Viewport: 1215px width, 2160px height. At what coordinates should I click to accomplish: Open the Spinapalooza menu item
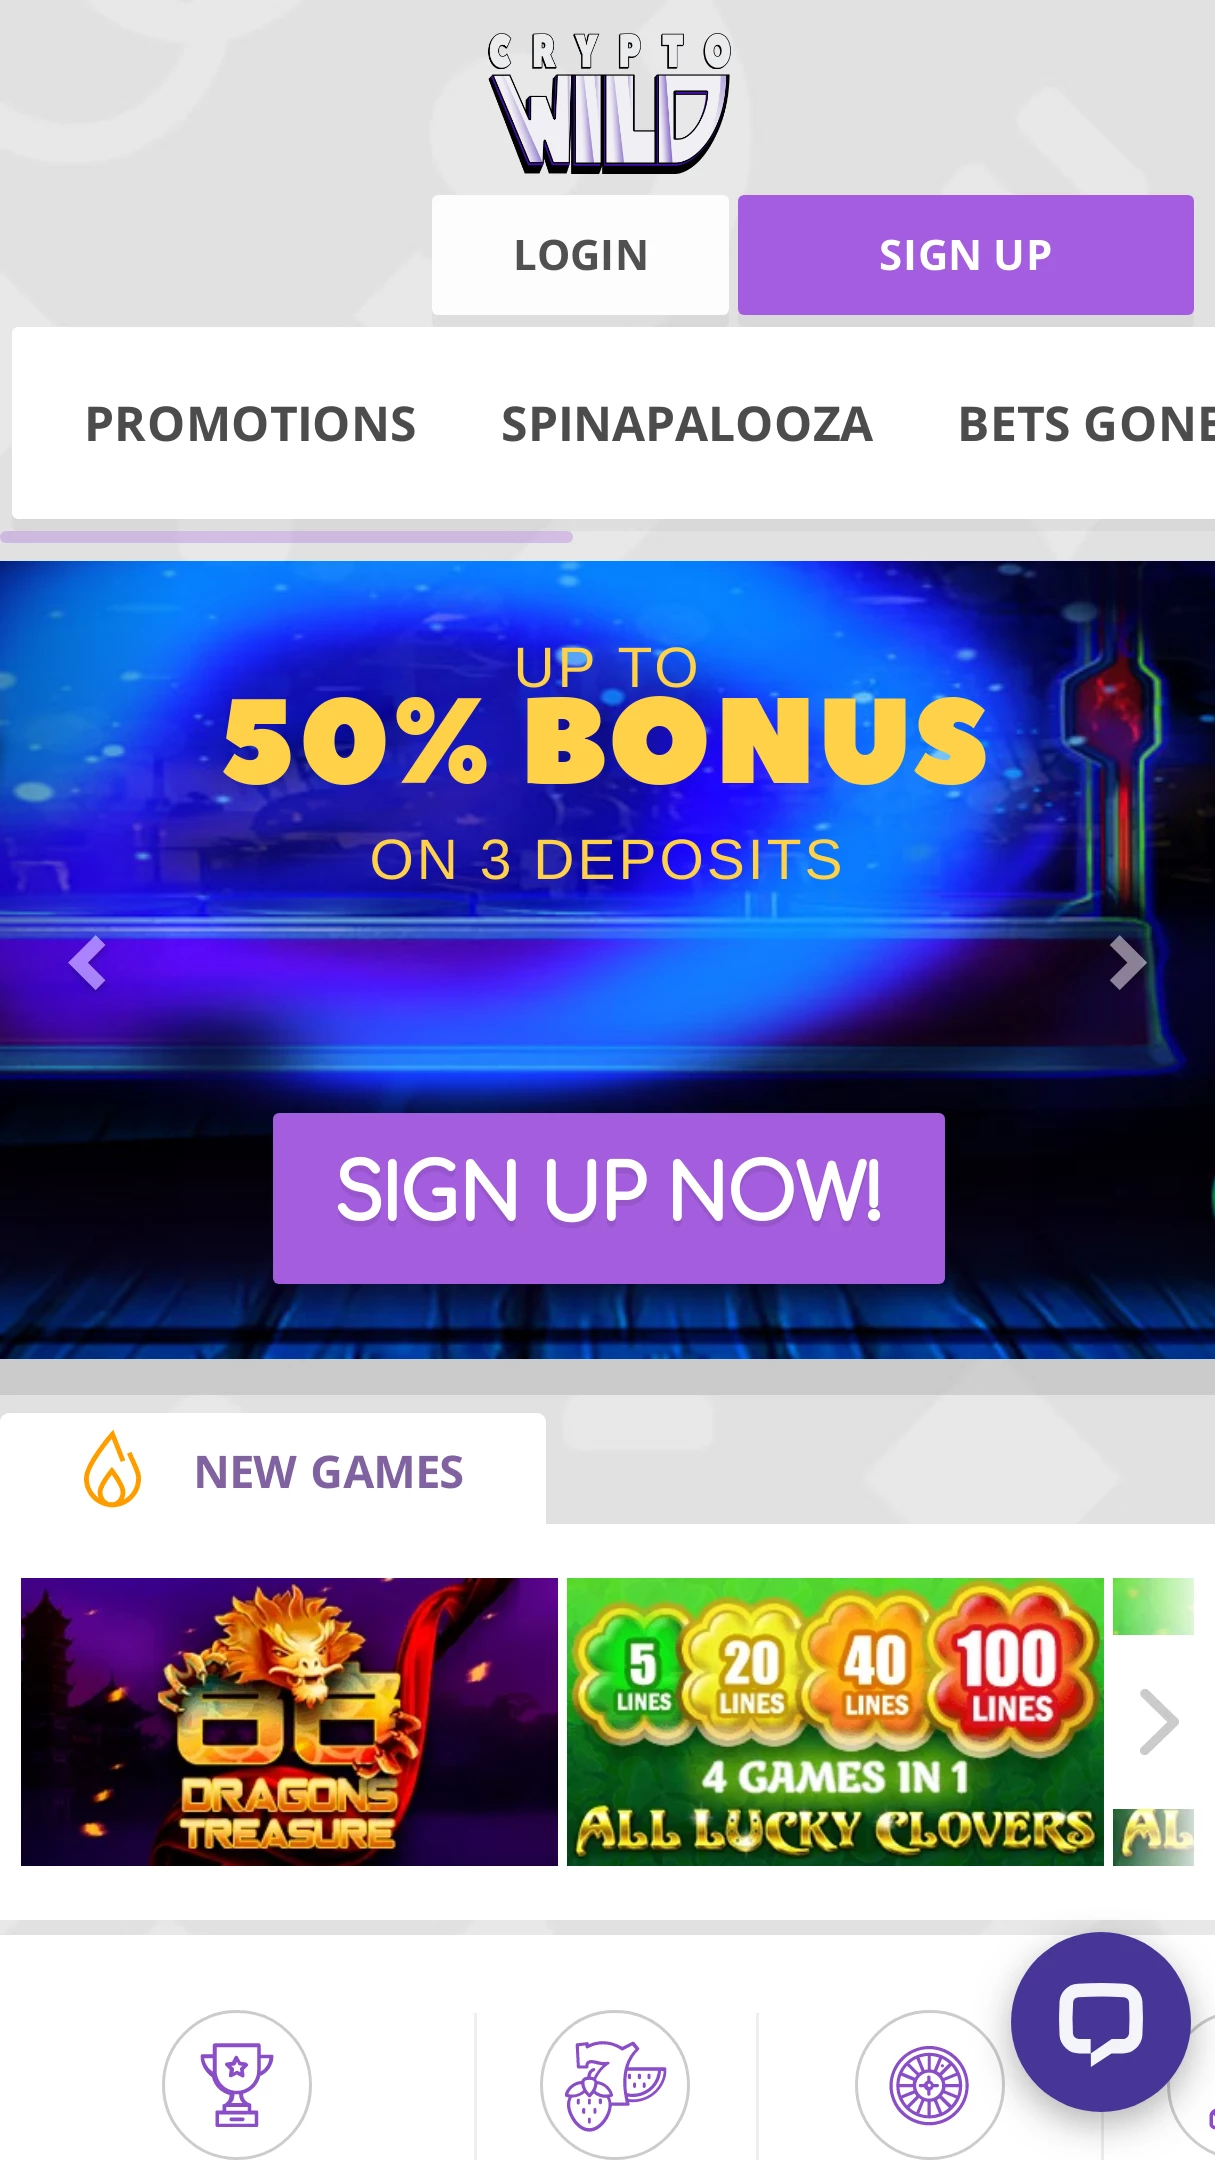[687, 424]
